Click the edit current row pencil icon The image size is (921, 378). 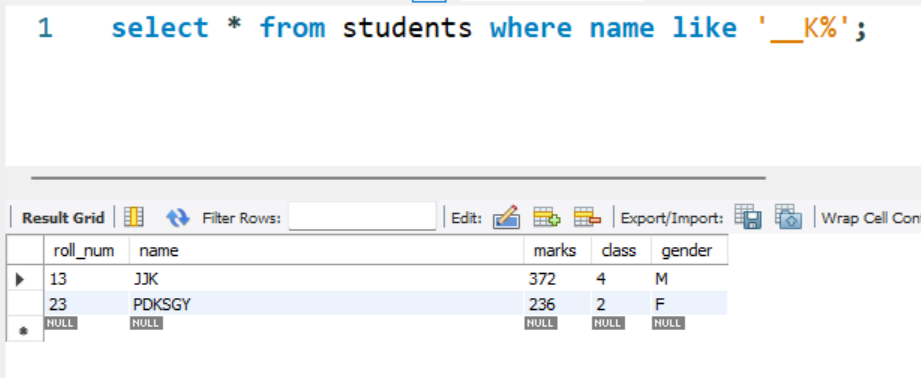point(506,217)
